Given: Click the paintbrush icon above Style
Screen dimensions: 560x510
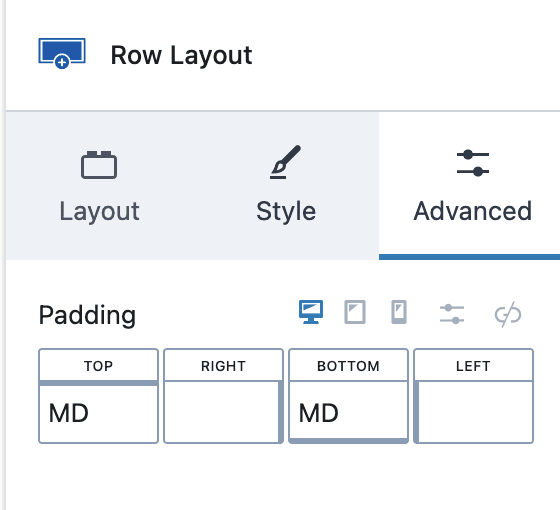Looking at the screenshot, I should [285, 162].
